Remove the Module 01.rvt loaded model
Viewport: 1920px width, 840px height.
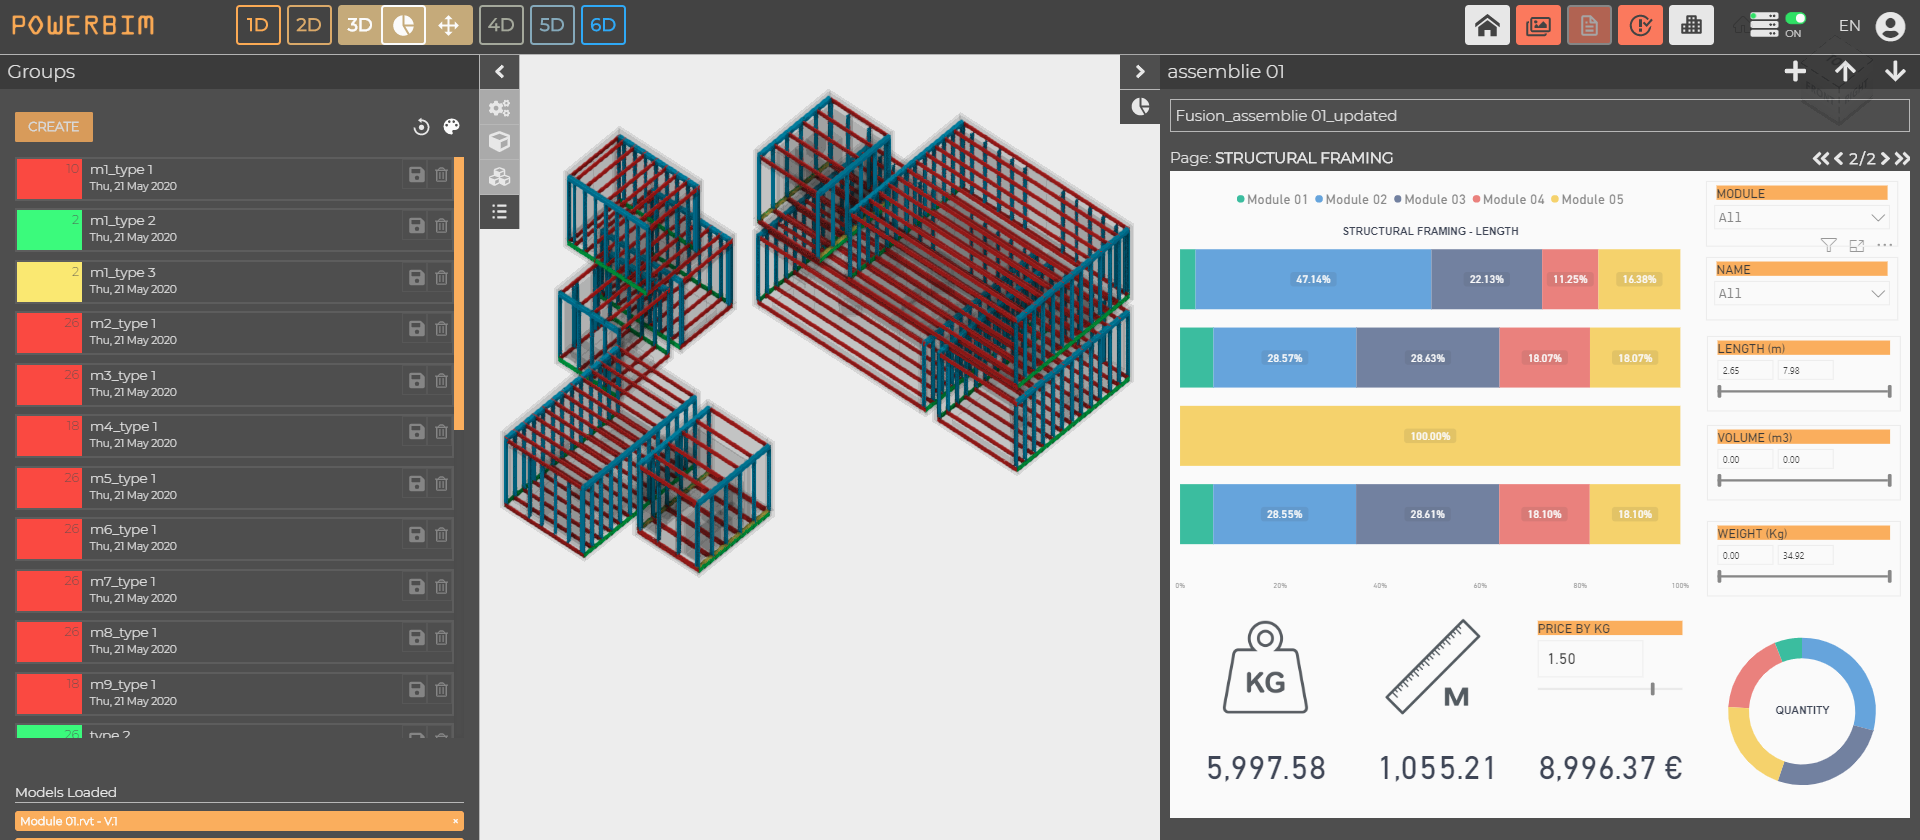(x=456, y=821)
